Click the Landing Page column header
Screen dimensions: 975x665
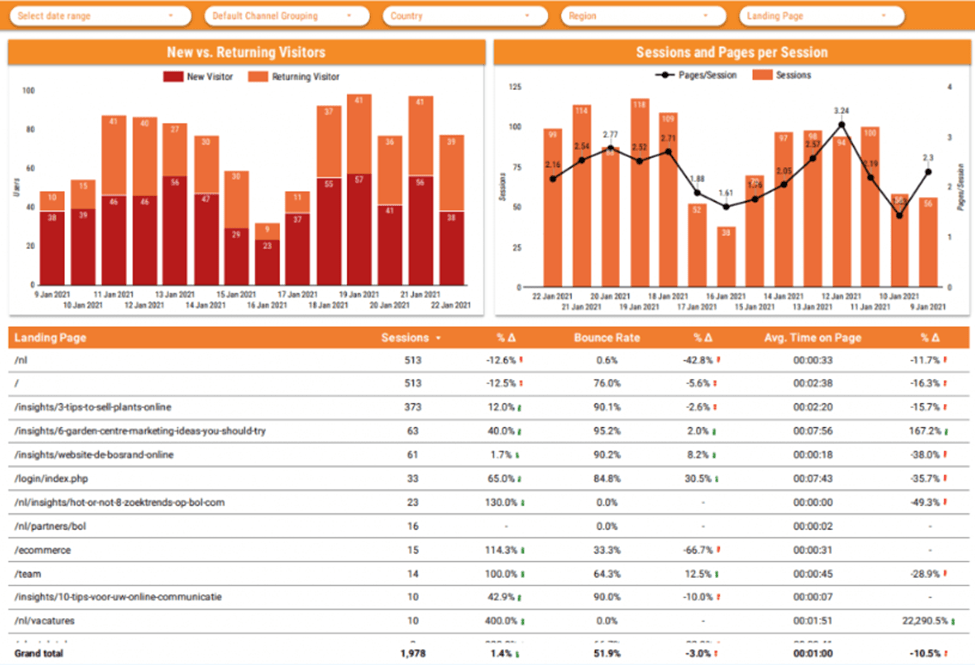click(50, 338)
